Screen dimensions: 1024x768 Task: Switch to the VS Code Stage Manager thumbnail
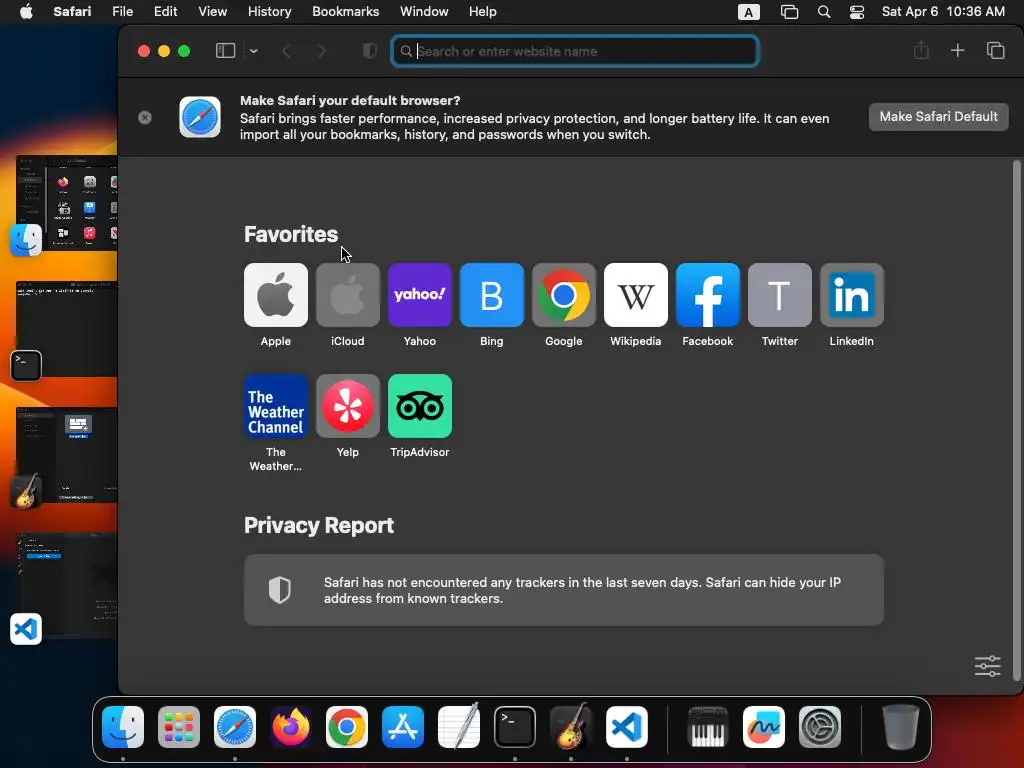(x=67, y=585)
